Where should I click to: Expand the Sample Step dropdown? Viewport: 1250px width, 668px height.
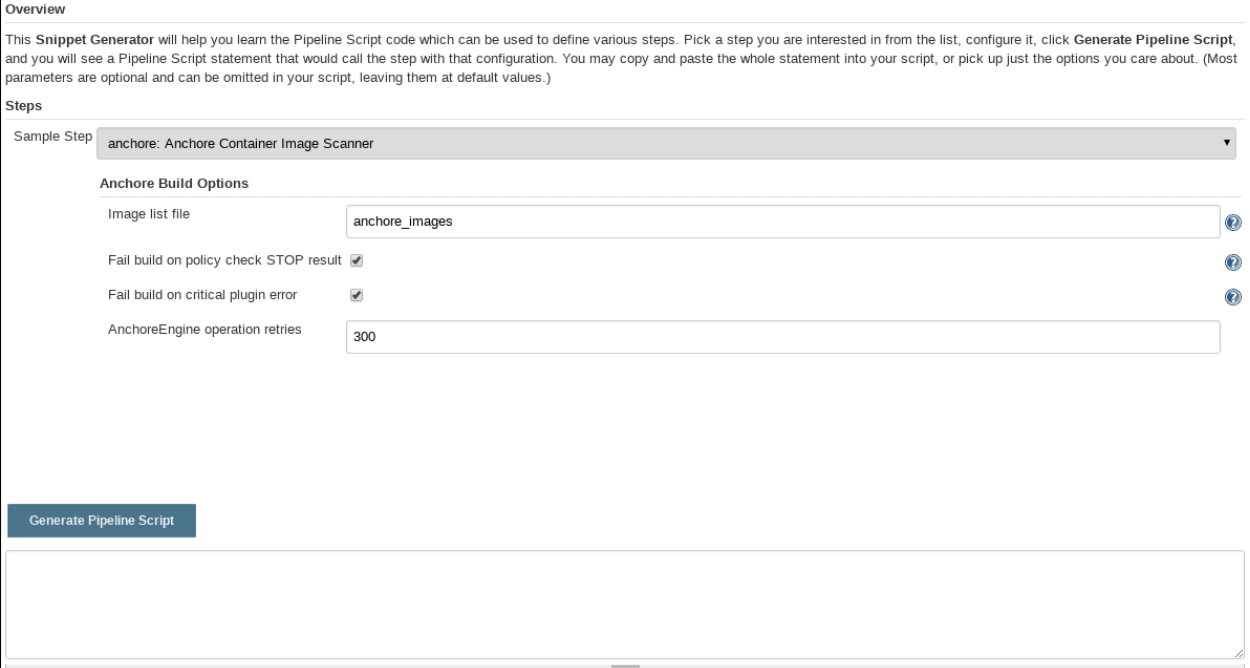pos(666,144)
